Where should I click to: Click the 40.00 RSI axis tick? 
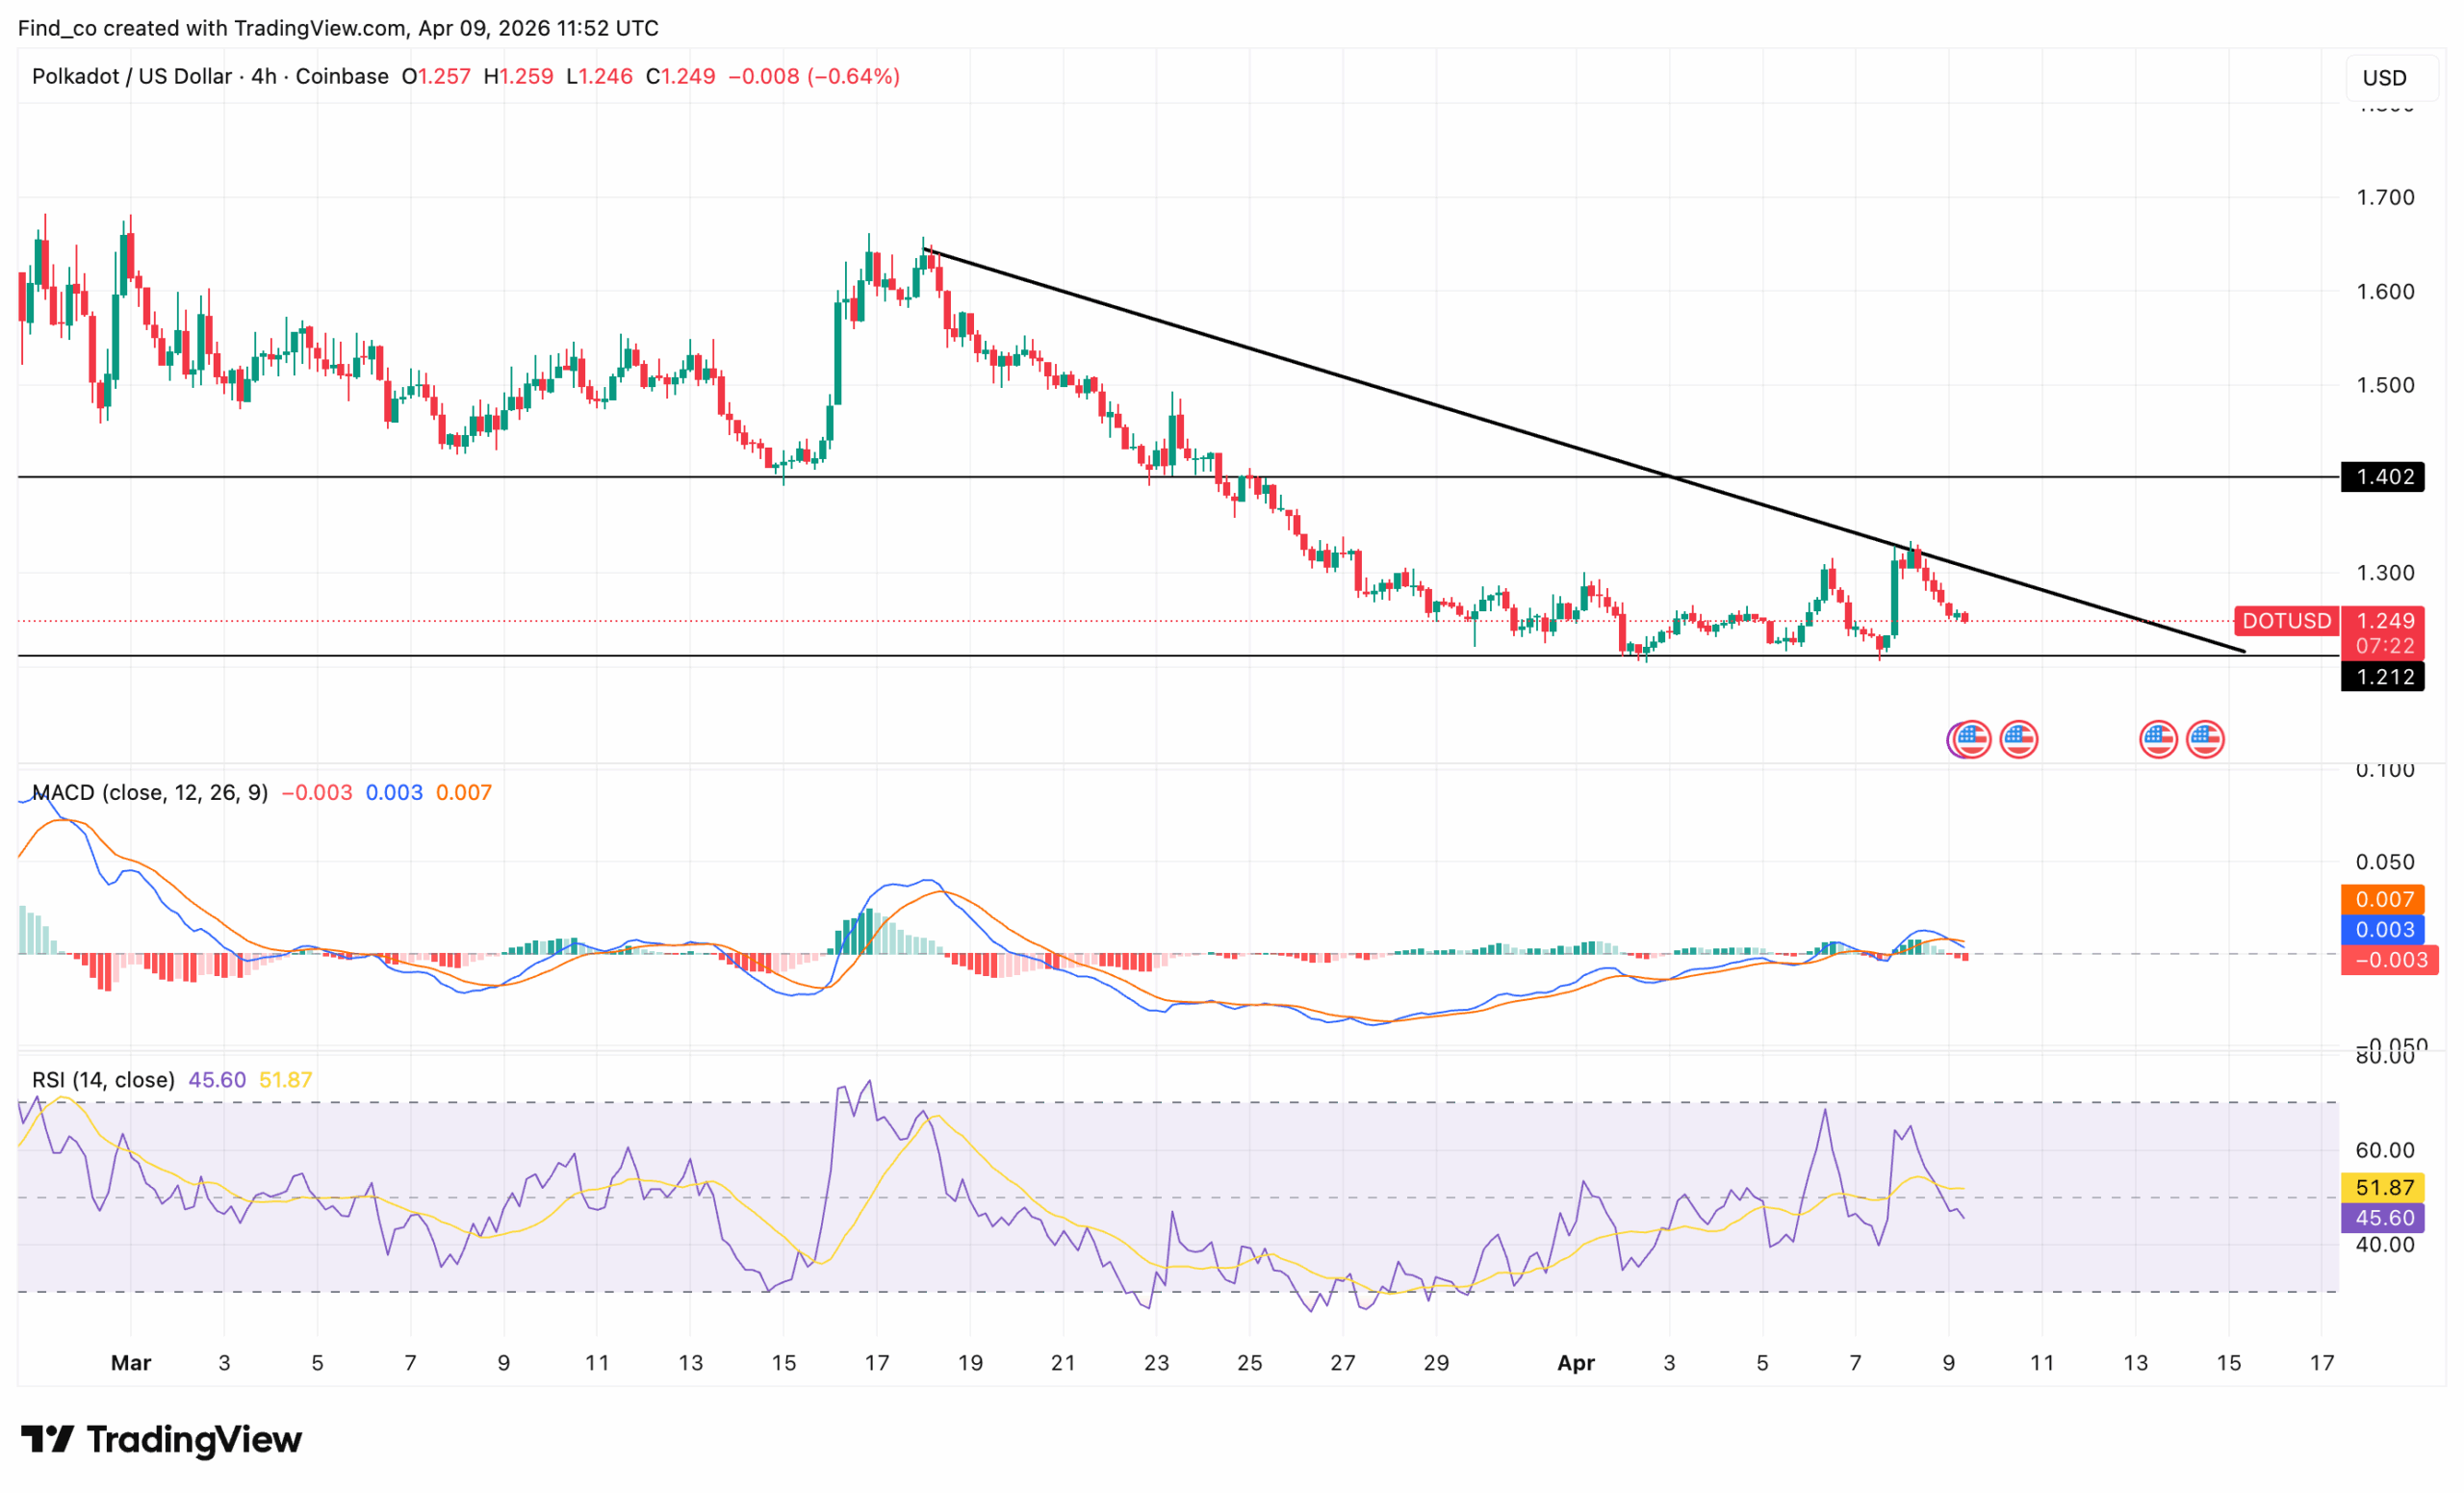coord(2385,1245)
